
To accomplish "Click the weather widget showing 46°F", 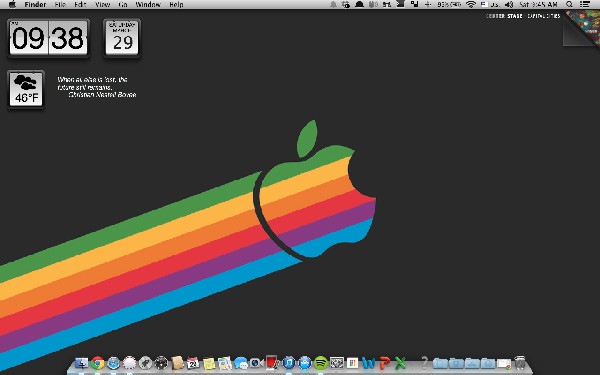I will tap(26, 89).
